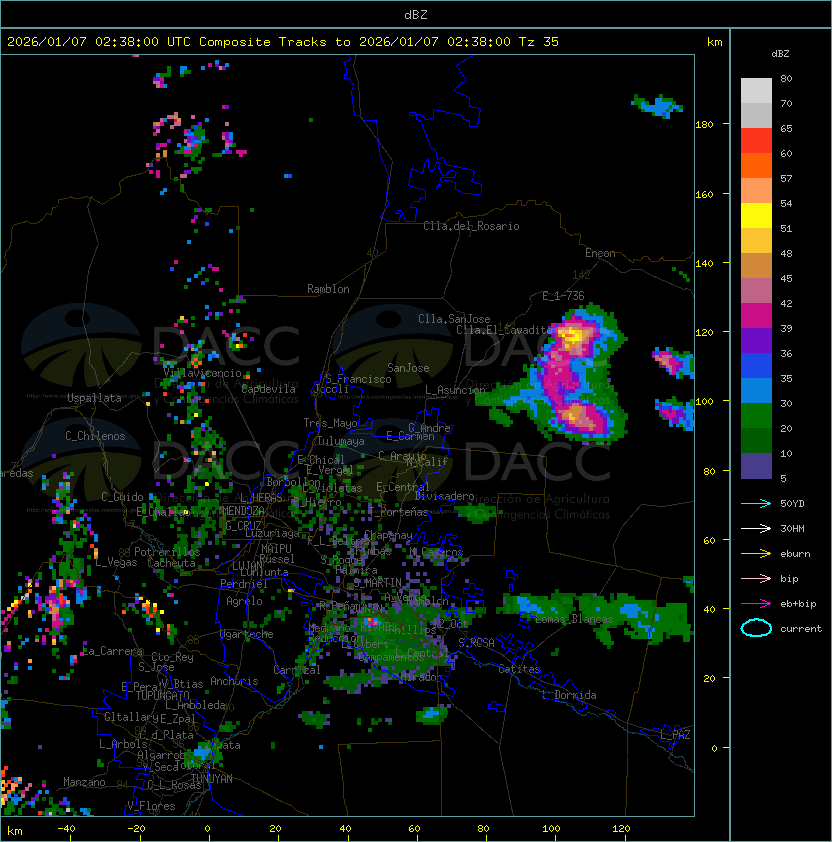The width and height of the screenshot is (832, 842).
Task: Pick the dark orange swatch between 60 and 57 dBZ
Action: pyautogui.click(x=756, y=165)
